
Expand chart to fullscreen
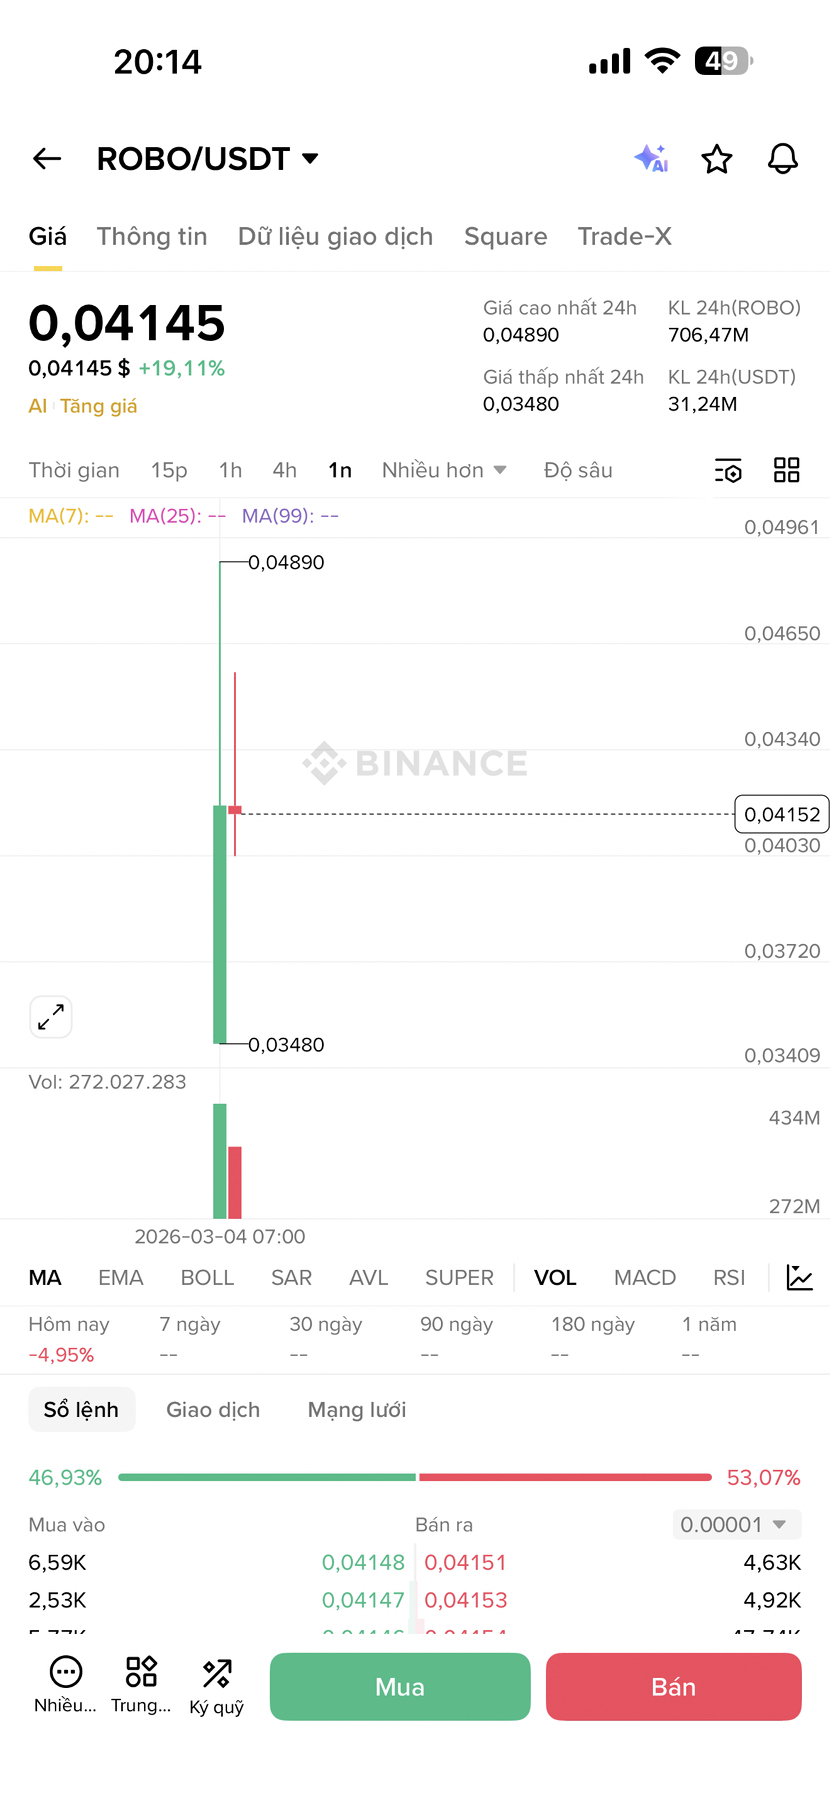(51, 1017)
